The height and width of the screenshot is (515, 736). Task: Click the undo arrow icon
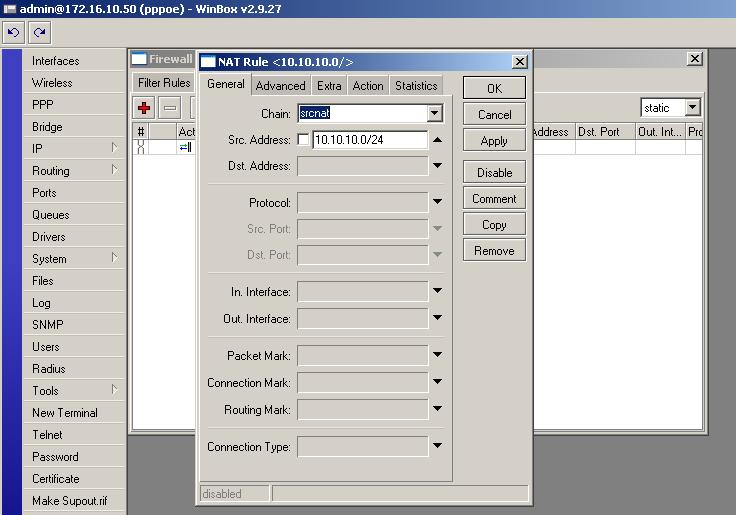(x=14, y=33)
